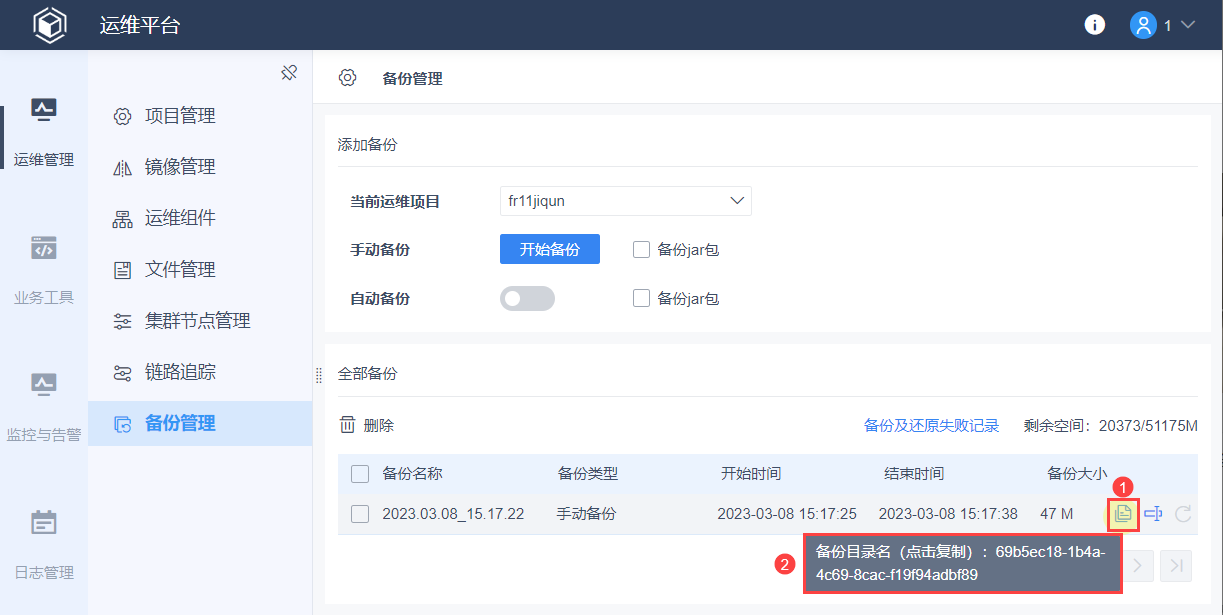The height and width of the screenshot is (615, 1223).
Task: Click the 文件管理 document icon
Action: [x=123, y=270]
